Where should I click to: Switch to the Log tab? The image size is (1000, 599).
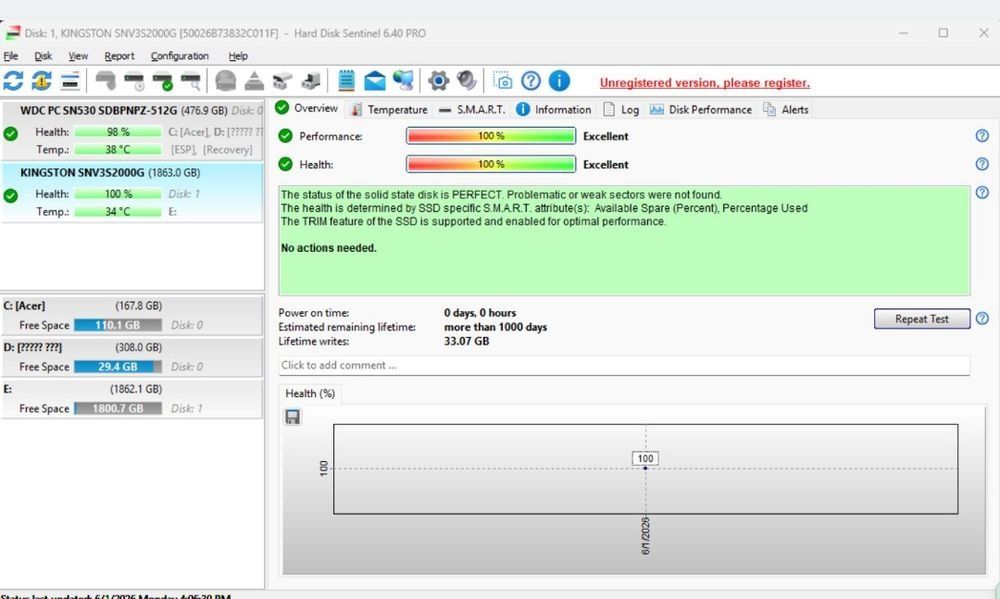(x=621, y=110)
